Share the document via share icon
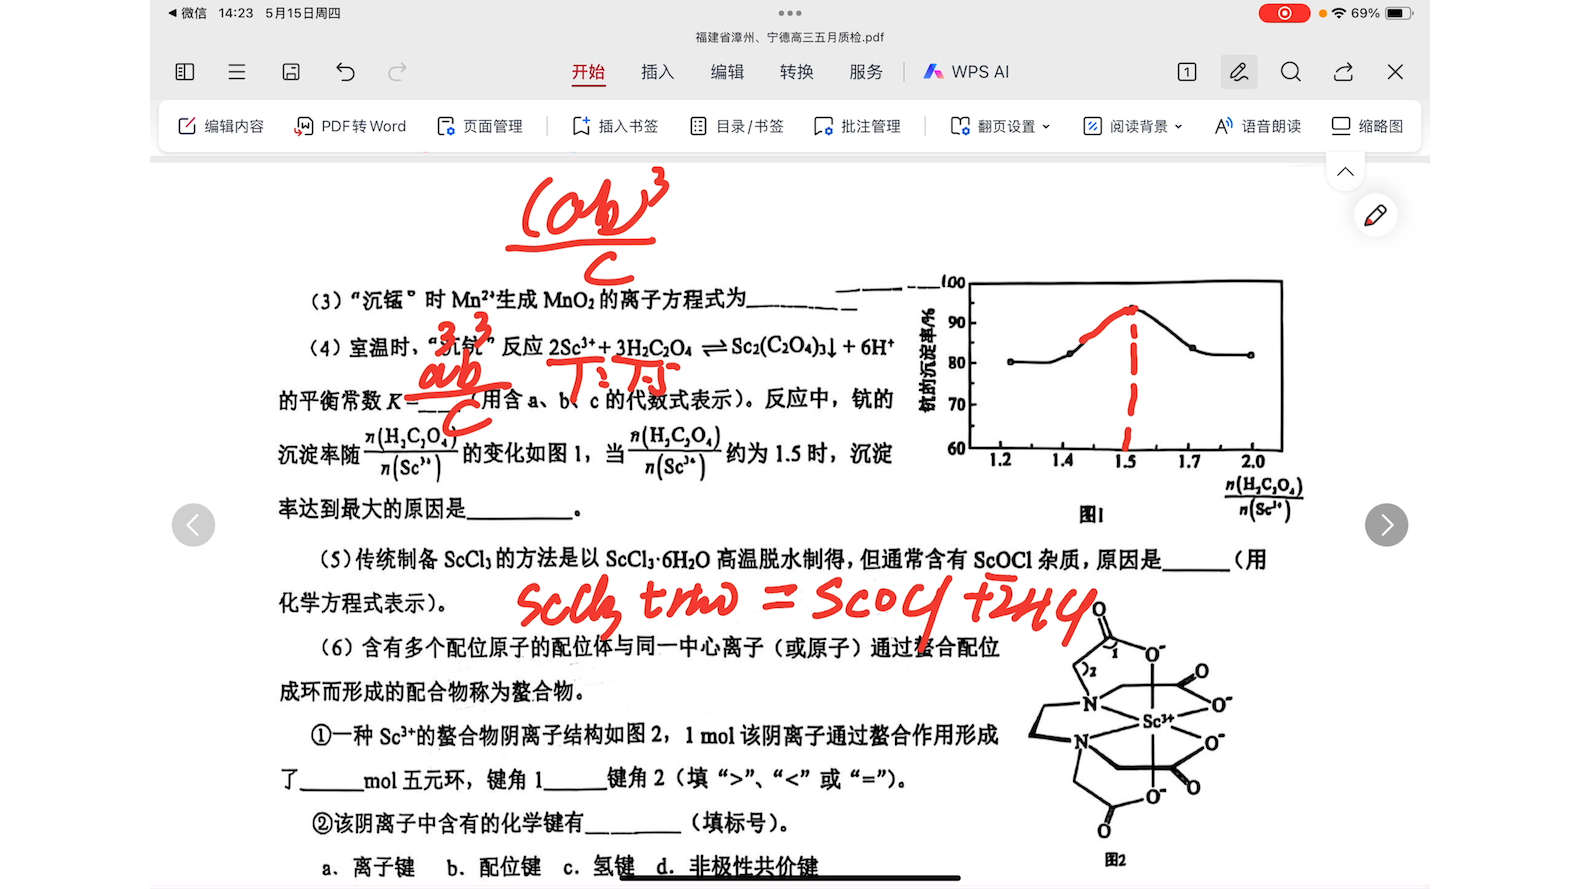The height and width of the screenshot is (889, 1580). [x=1343, y=72]
